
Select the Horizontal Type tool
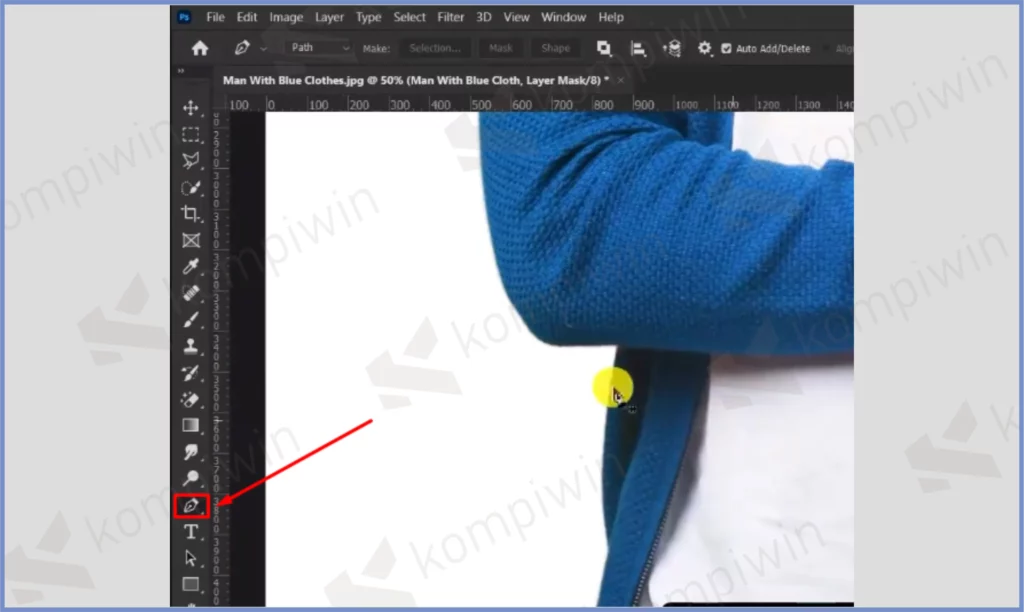point(190,532)
